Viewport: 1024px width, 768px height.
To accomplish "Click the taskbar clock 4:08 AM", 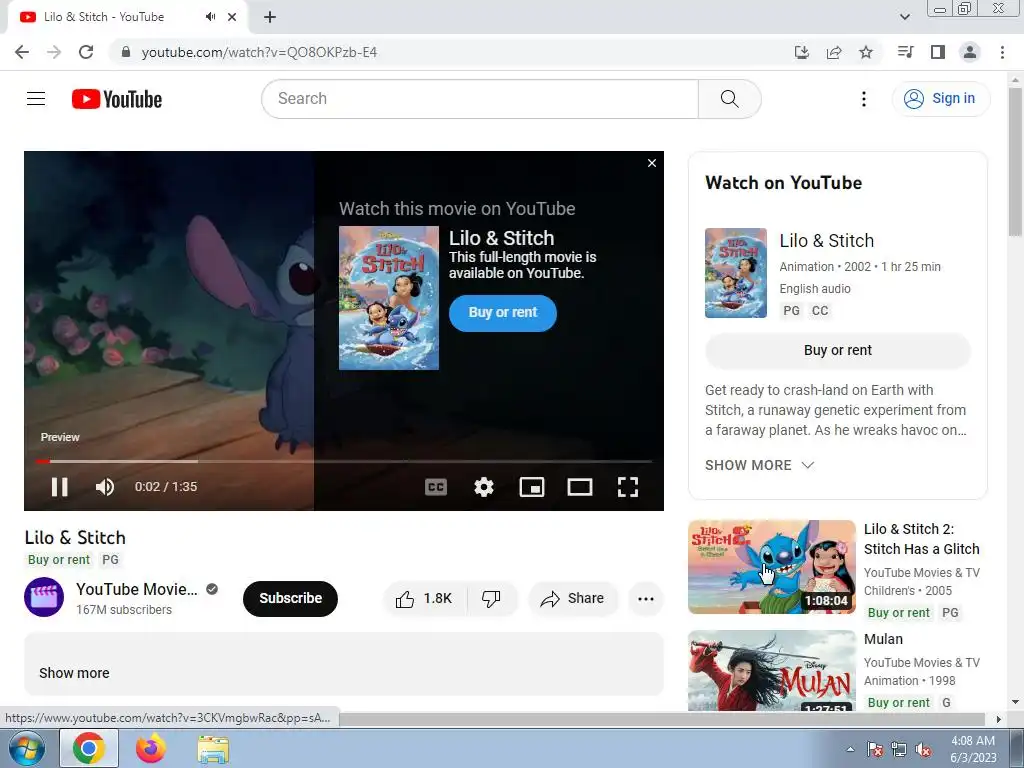I will (973, 741).
